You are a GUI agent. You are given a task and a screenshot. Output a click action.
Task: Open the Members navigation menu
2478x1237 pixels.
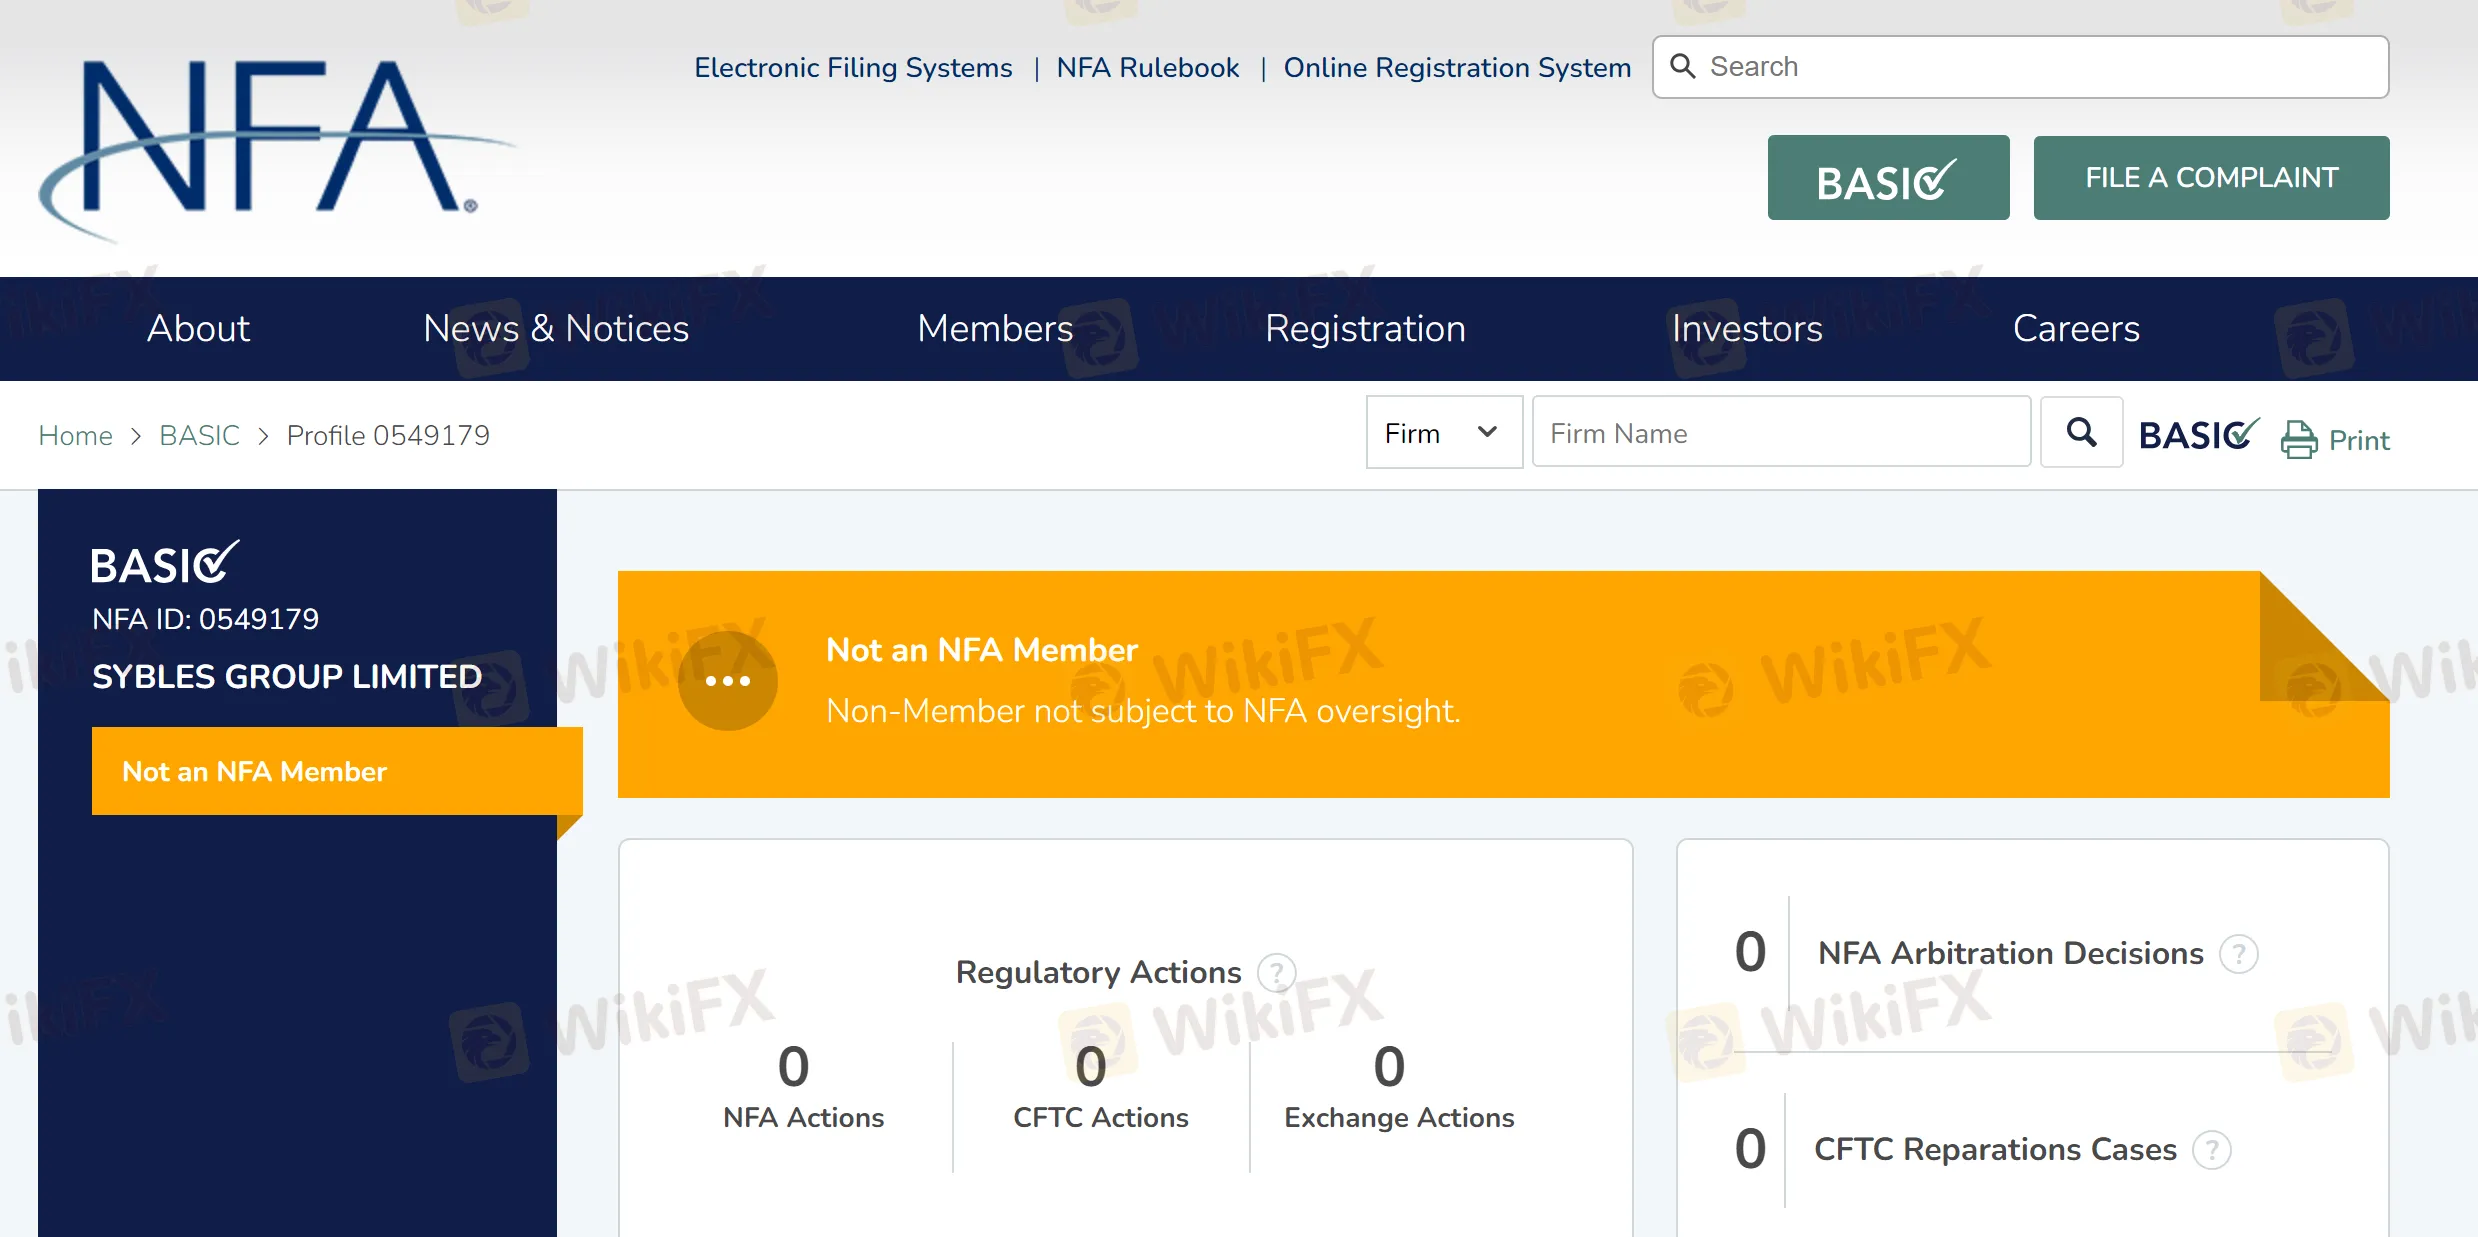pos(995,328)
